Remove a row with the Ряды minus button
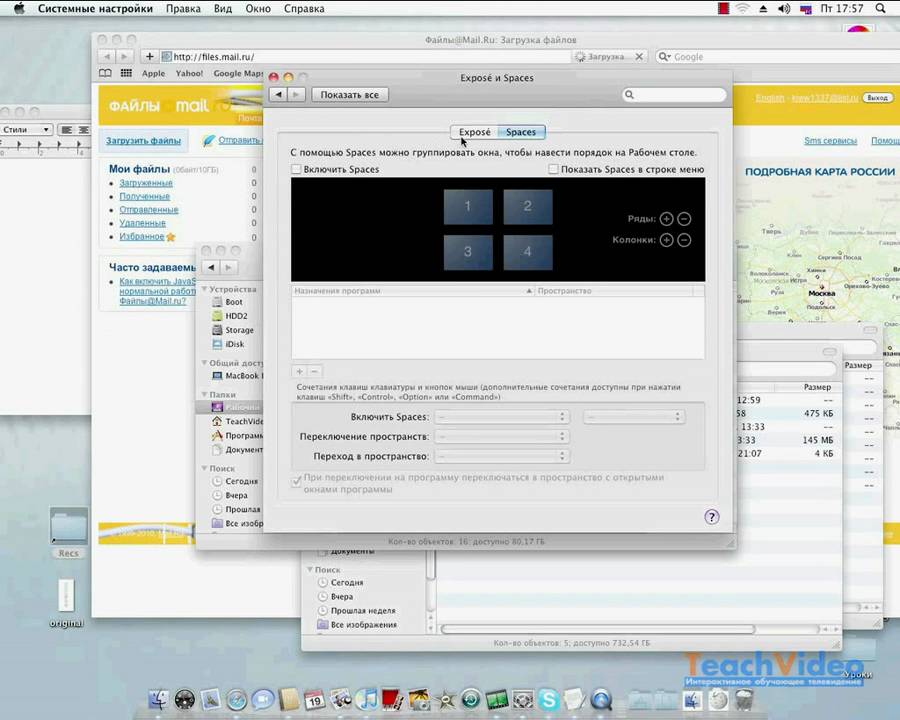The height and width of the screenshot is (720, 900). [684, 219]
